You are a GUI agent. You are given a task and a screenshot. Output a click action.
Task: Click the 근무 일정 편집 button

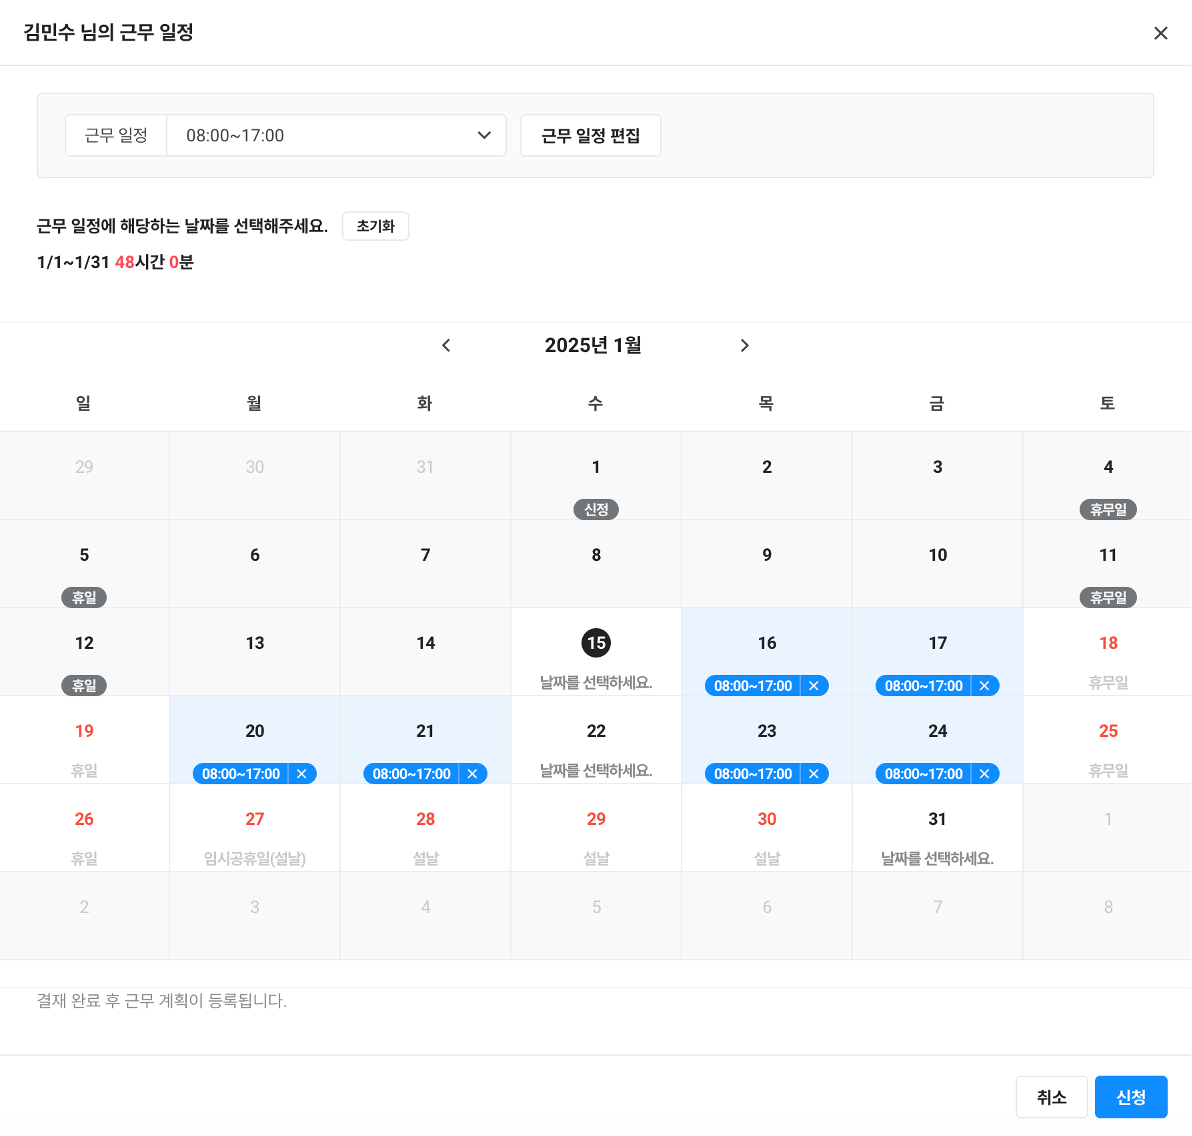pos(590,135)
